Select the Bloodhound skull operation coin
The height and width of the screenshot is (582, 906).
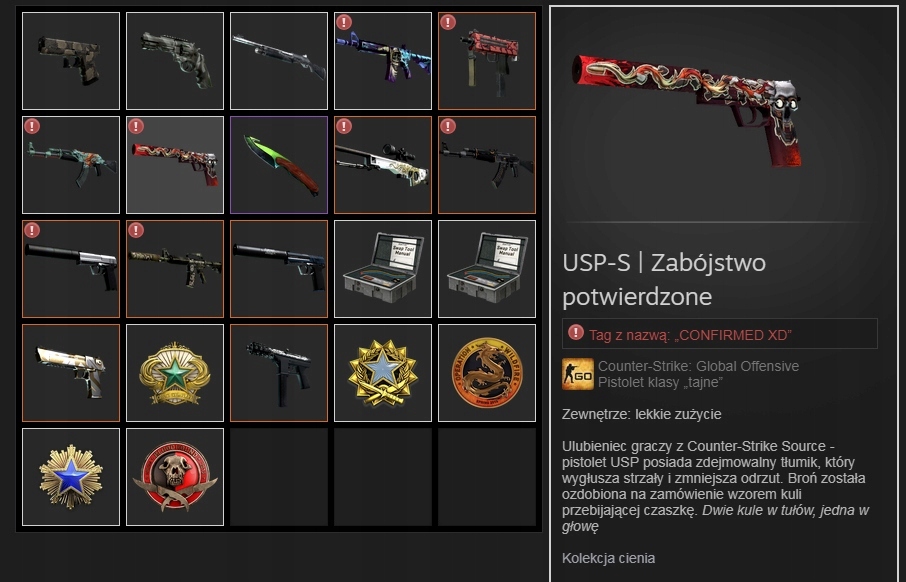click(175, 477)
